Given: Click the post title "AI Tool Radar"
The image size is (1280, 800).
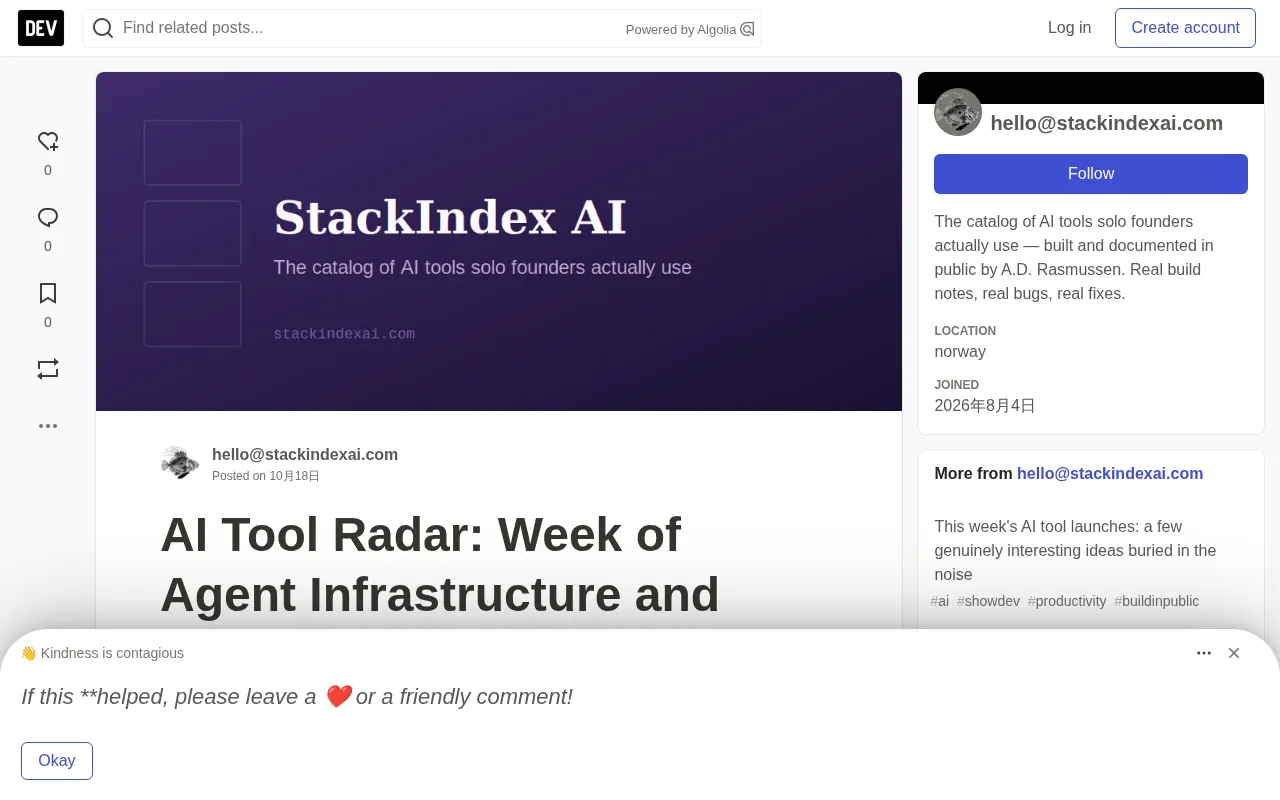Looking at the screenshot, I should pos(440,564).
